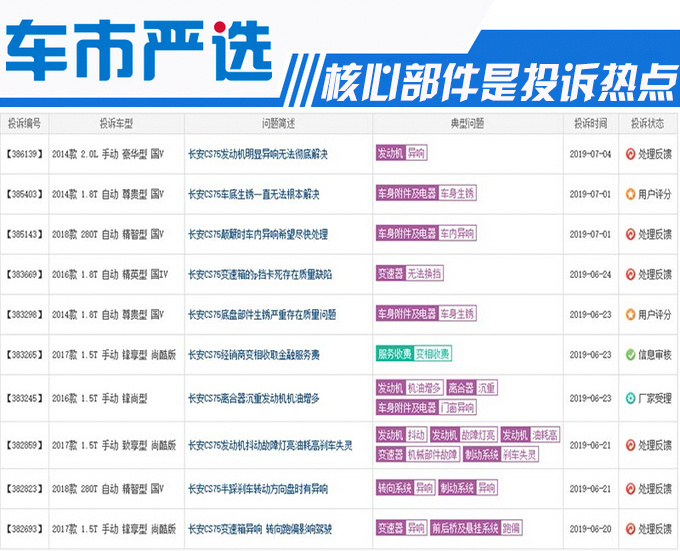
Task: Select complaint number 【386139】
Action: point(24,154)
